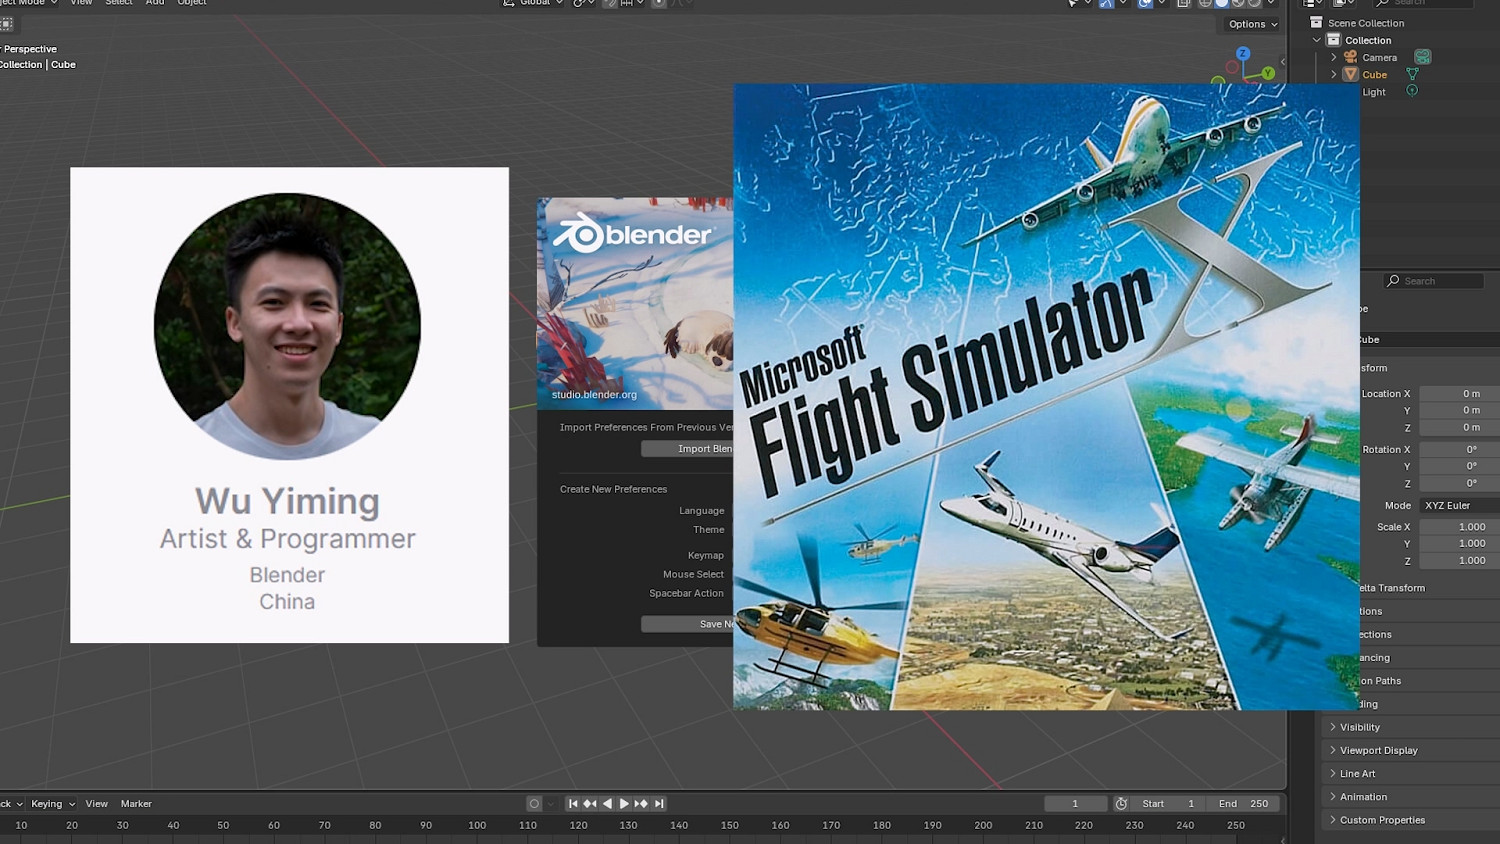Expand the Camera item in outliner

[1333, 58]
